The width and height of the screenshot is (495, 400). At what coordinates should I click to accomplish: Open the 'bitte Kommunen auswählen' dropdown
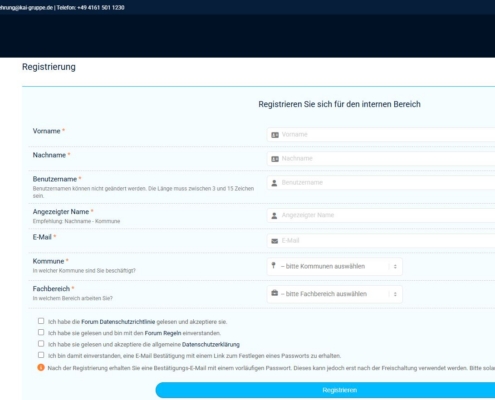[335, 266]
